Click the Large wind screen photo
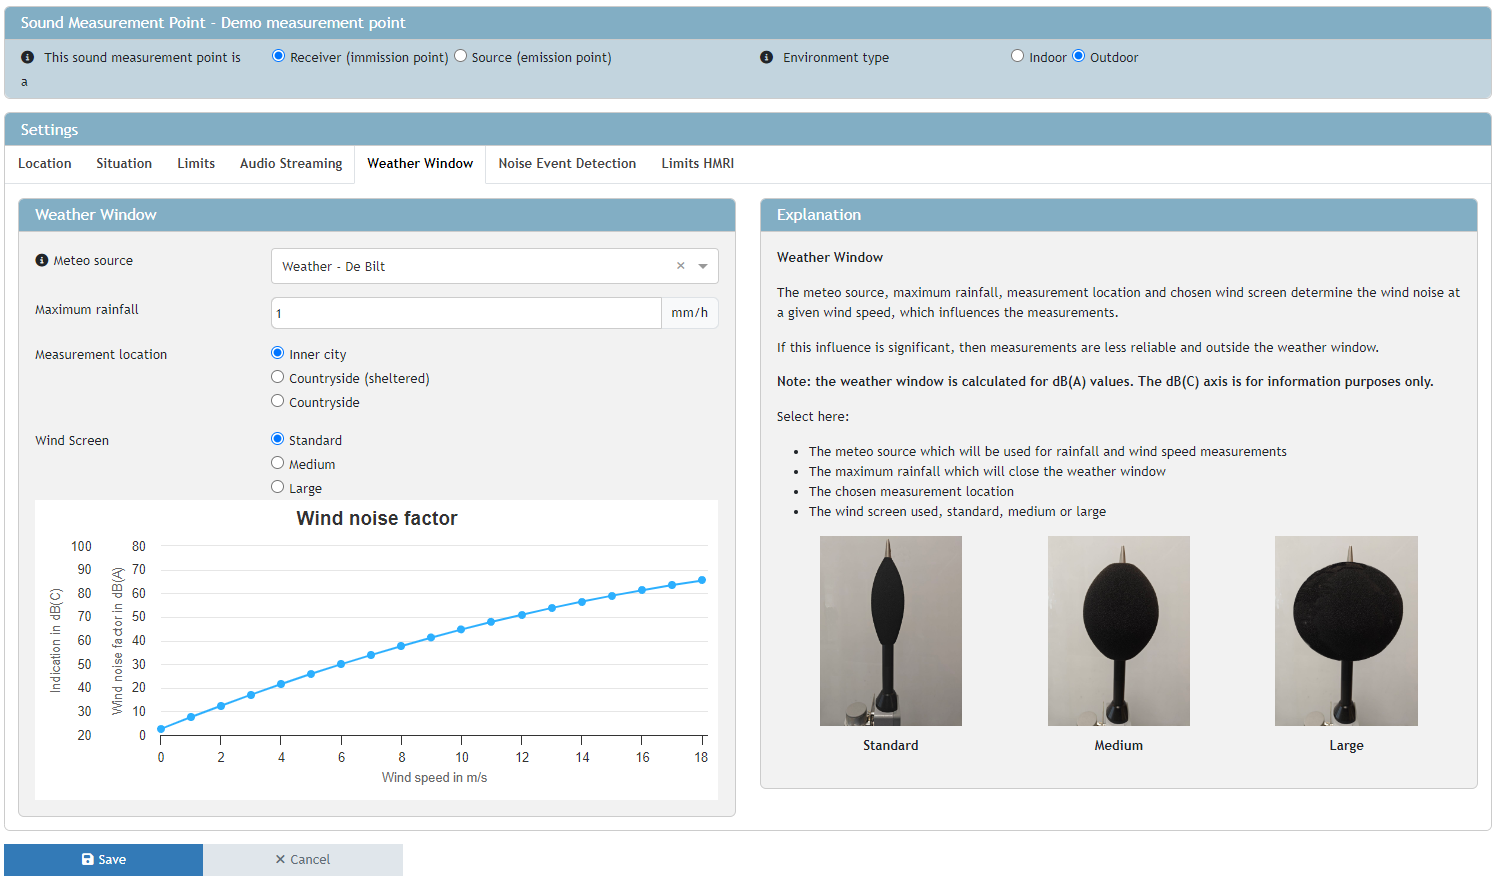1498x882 pixels. [x=1346, y=631]
